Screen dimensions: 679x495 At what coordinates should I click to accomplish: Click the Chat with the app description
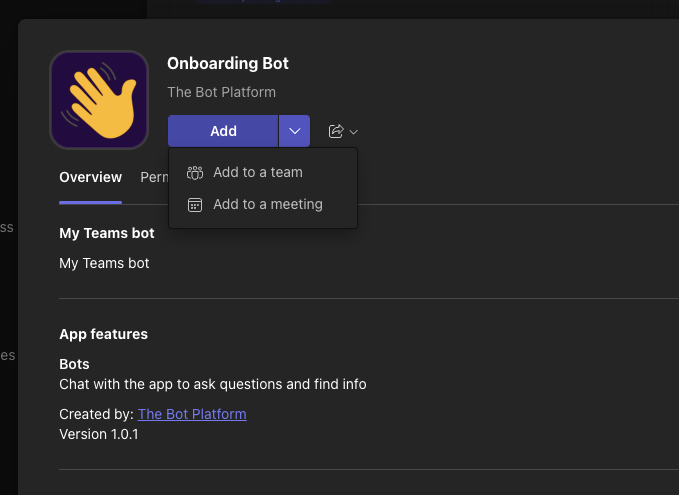tap(213, 384)
